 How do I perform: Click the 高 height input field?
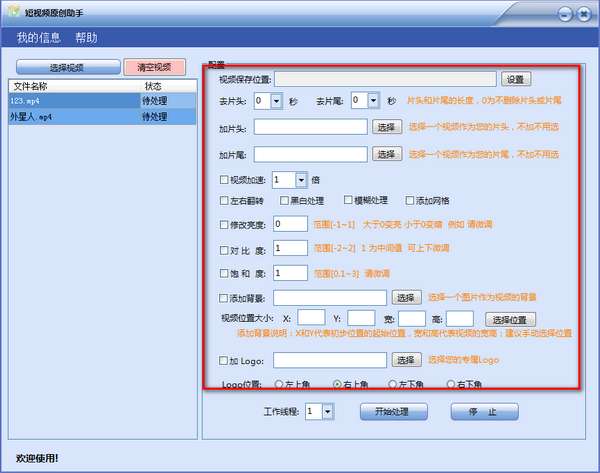pos(460,318)
